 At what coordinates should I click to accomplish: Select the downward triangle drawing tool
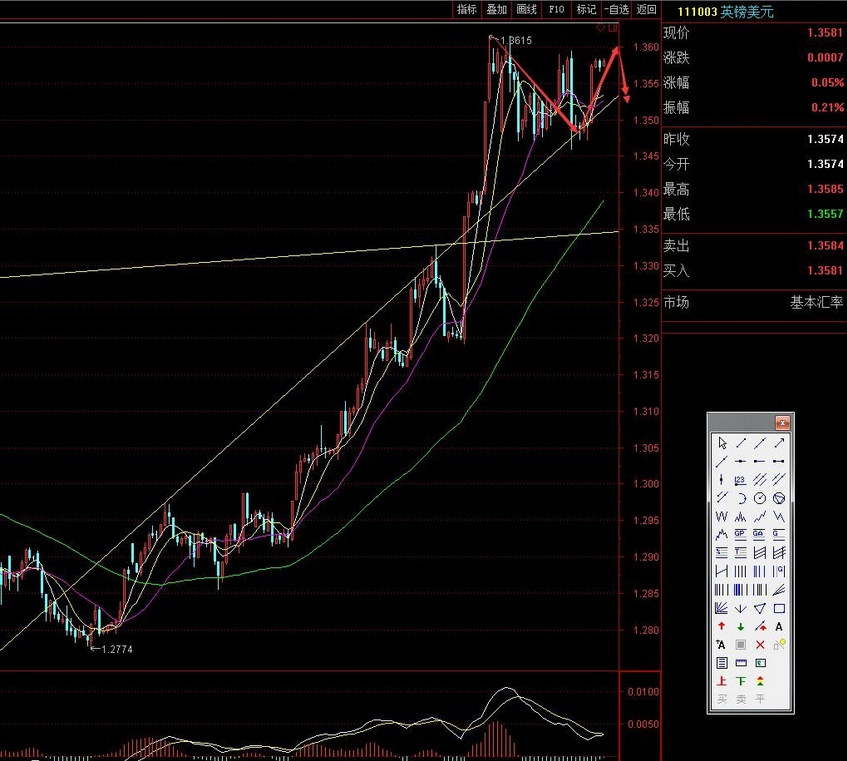point(760,608)
